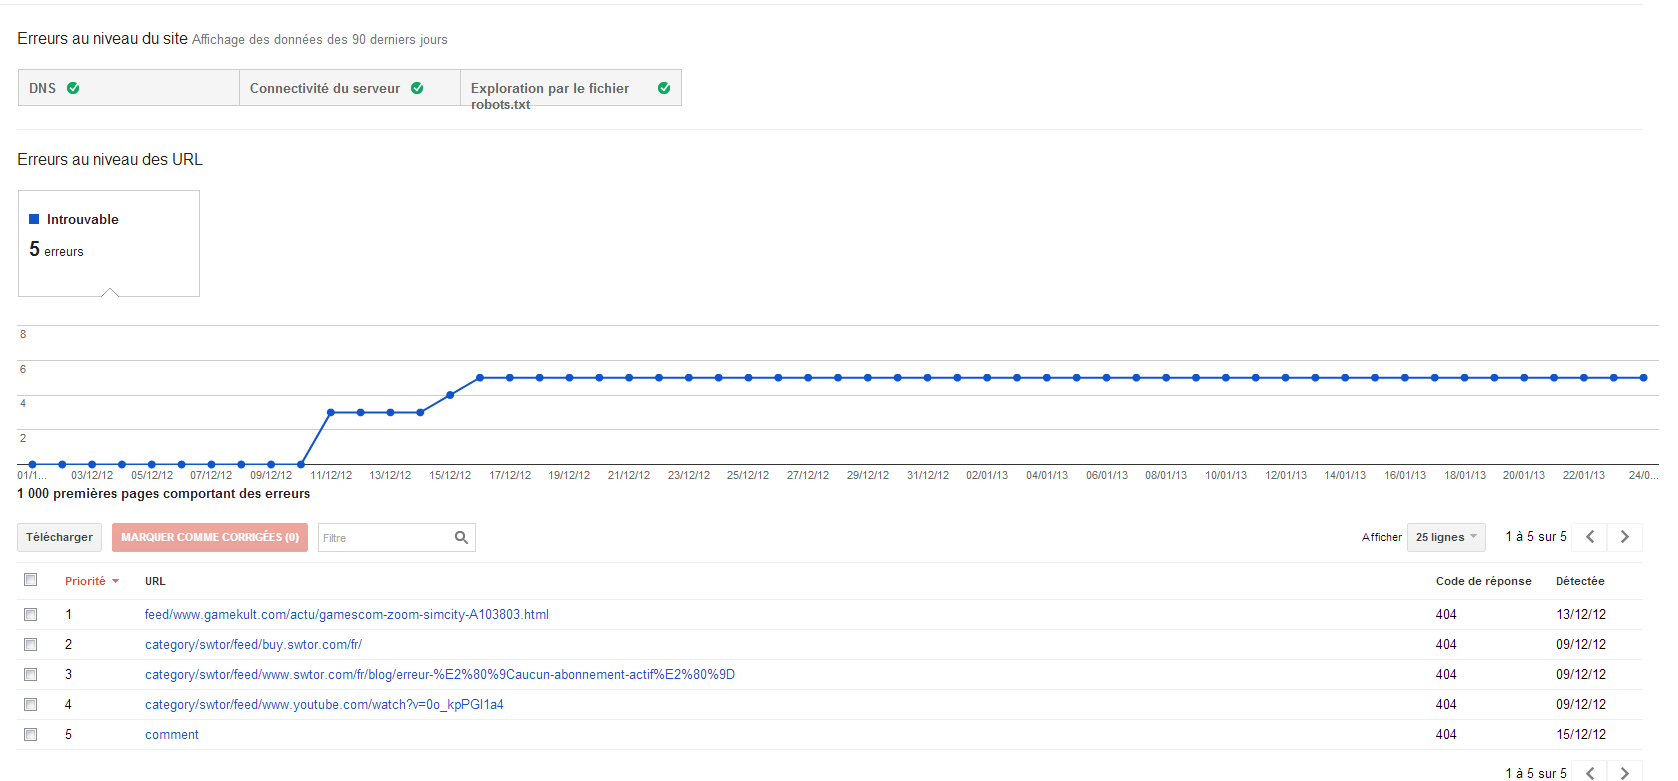This screenshot has width=1678, height=781.
Task: Toggle the select-all checkbox in table header
Action: click(x=31, y=580)
